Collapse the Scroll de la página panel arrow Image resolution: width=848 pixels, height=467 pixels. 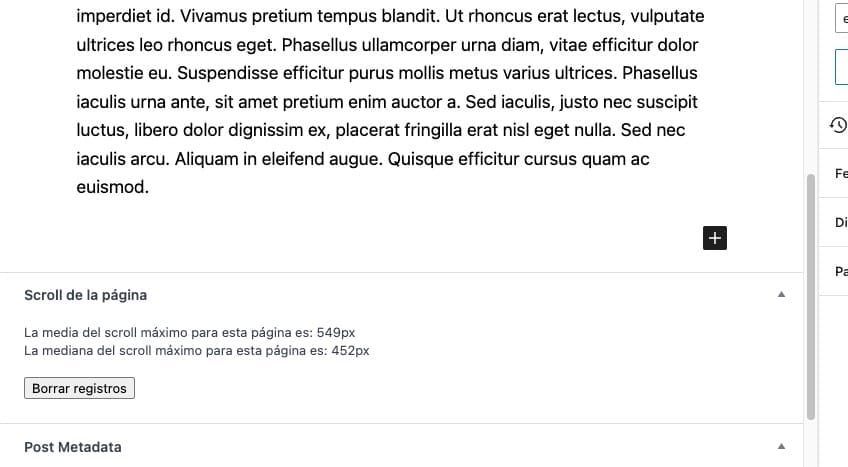click(782, 295)
